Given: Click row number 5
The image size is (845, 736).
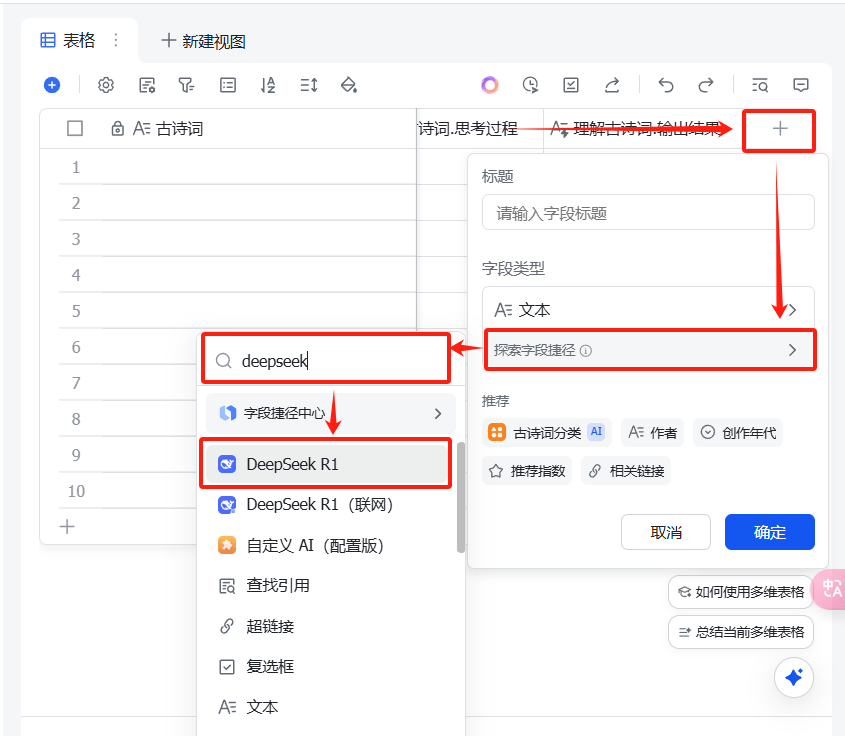Looking at the screenshot, I should pos(76,311).
